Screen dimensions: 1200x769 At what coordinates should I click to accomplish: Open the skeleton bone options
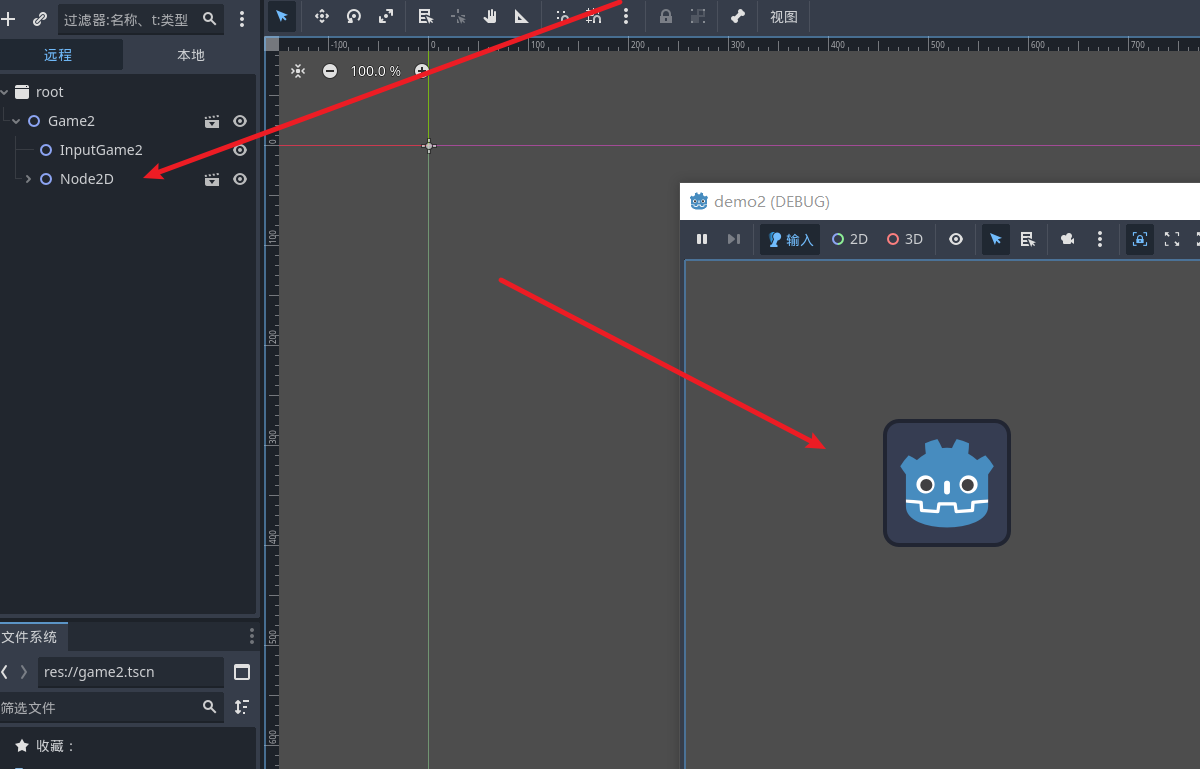point(738,16)
